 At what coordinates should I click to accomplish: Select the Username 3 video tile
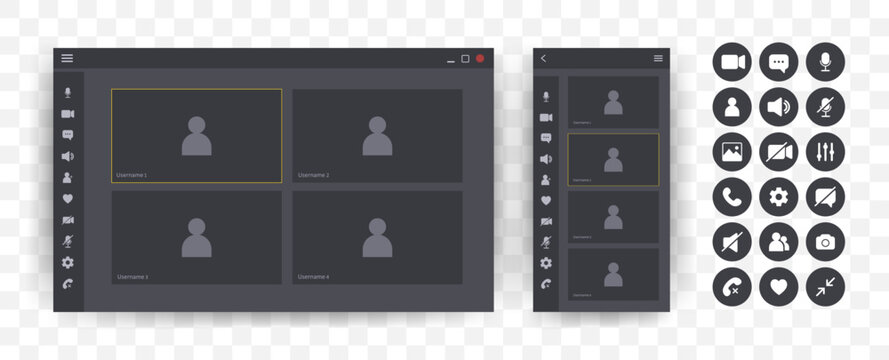197,238
